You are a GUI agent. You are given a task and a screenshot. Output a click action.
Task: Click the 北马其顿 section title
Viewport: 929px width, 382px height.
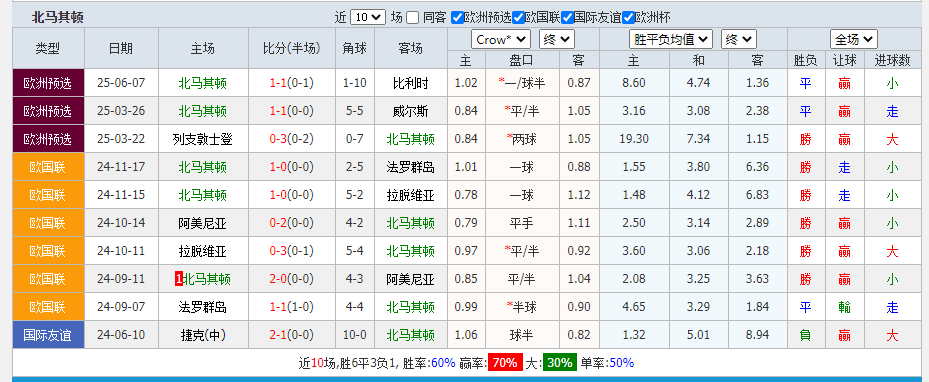[x=57, y=17]
